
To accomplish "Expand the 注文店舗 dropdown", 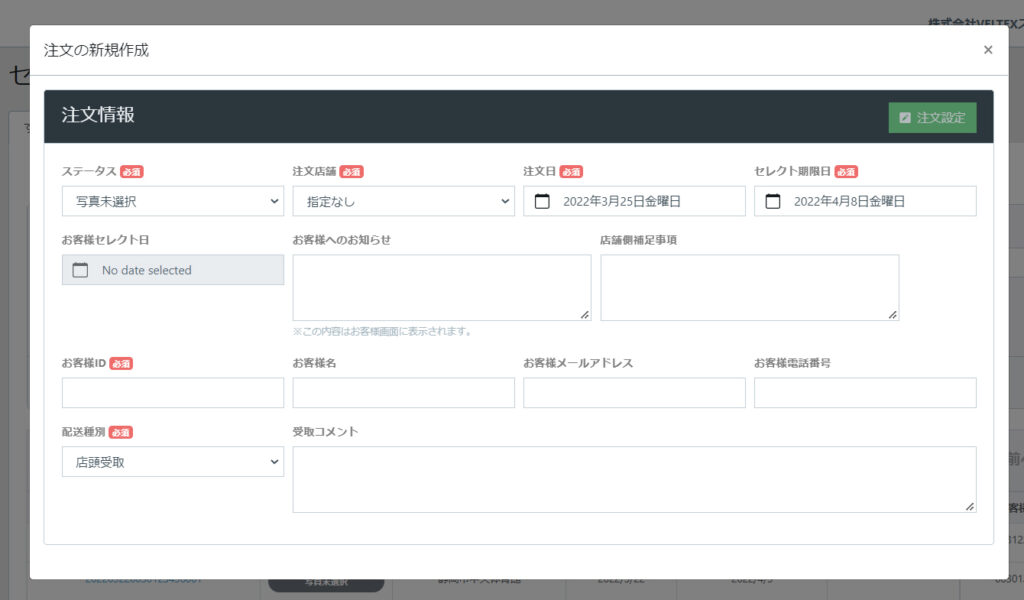I will [x=403, y=201].
